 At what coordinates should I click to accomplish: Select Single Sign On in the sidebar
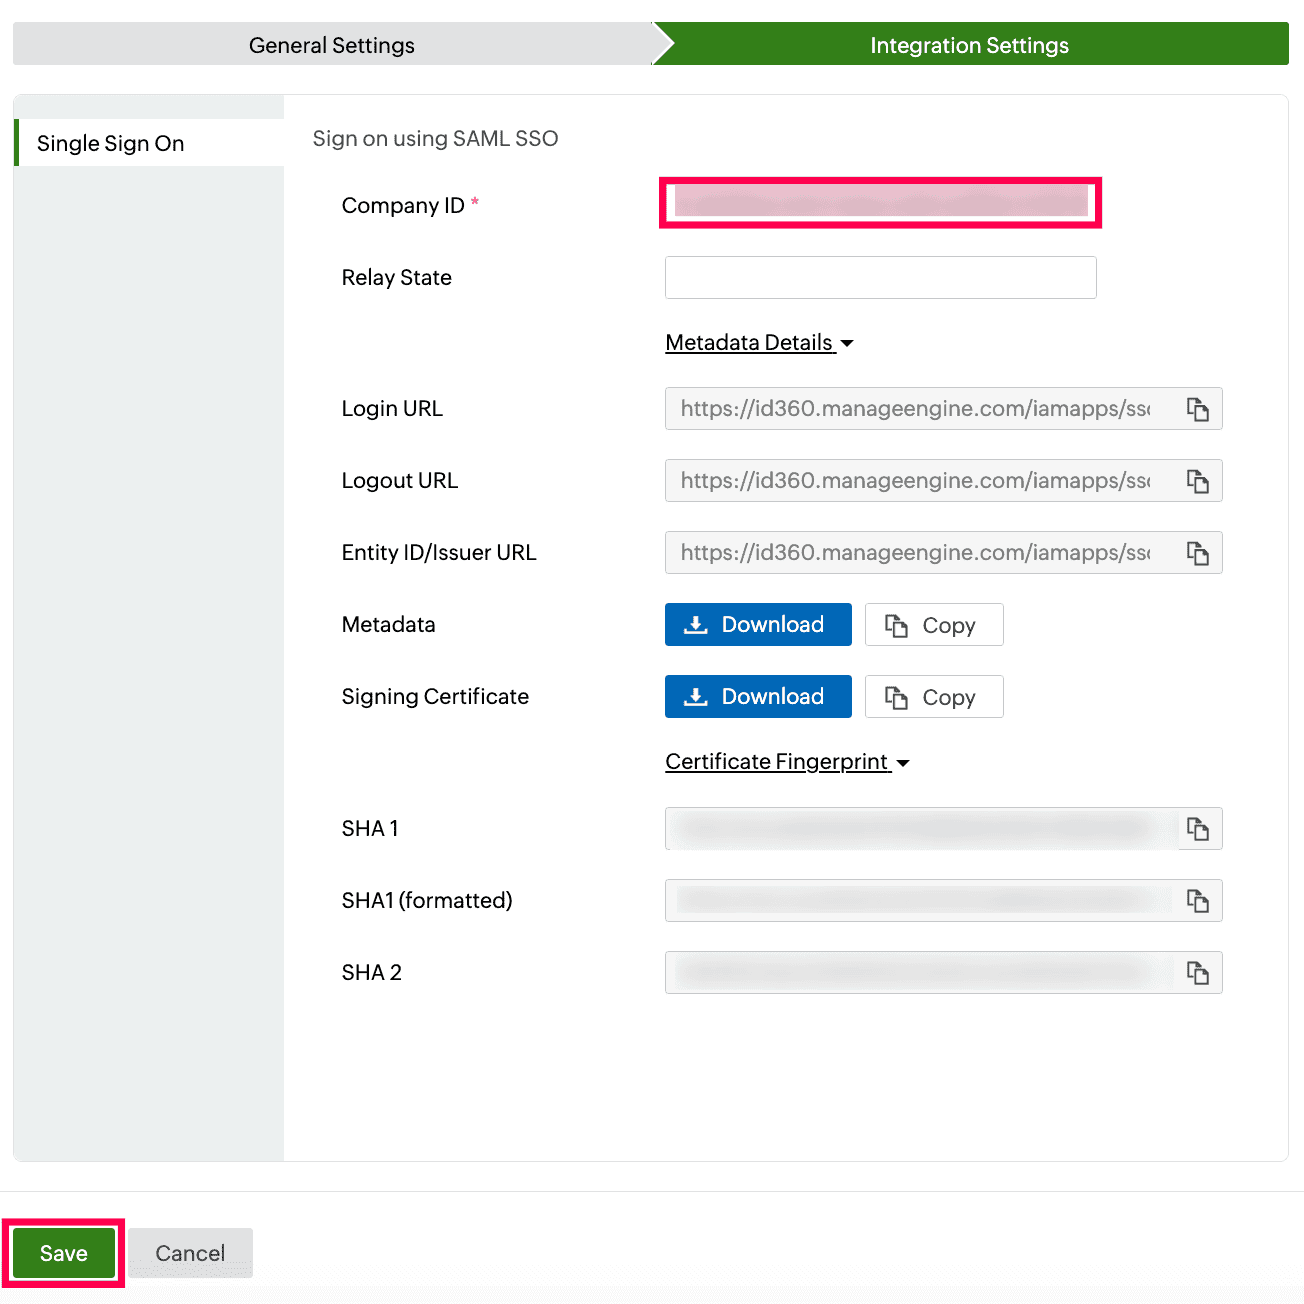tap(110, 143)
